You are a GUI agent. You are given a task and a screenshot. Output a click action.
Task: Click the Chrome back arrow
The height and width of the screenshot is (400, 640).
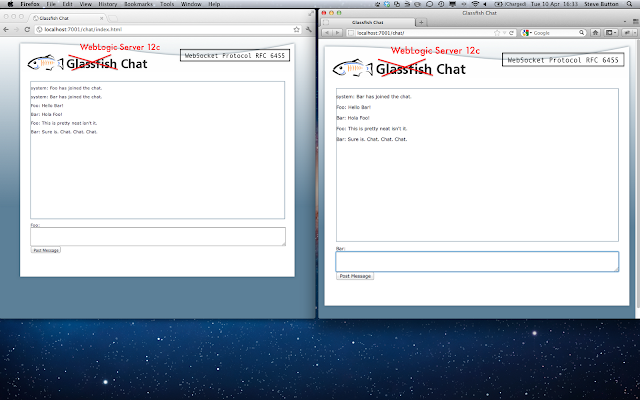click(6, 29)
